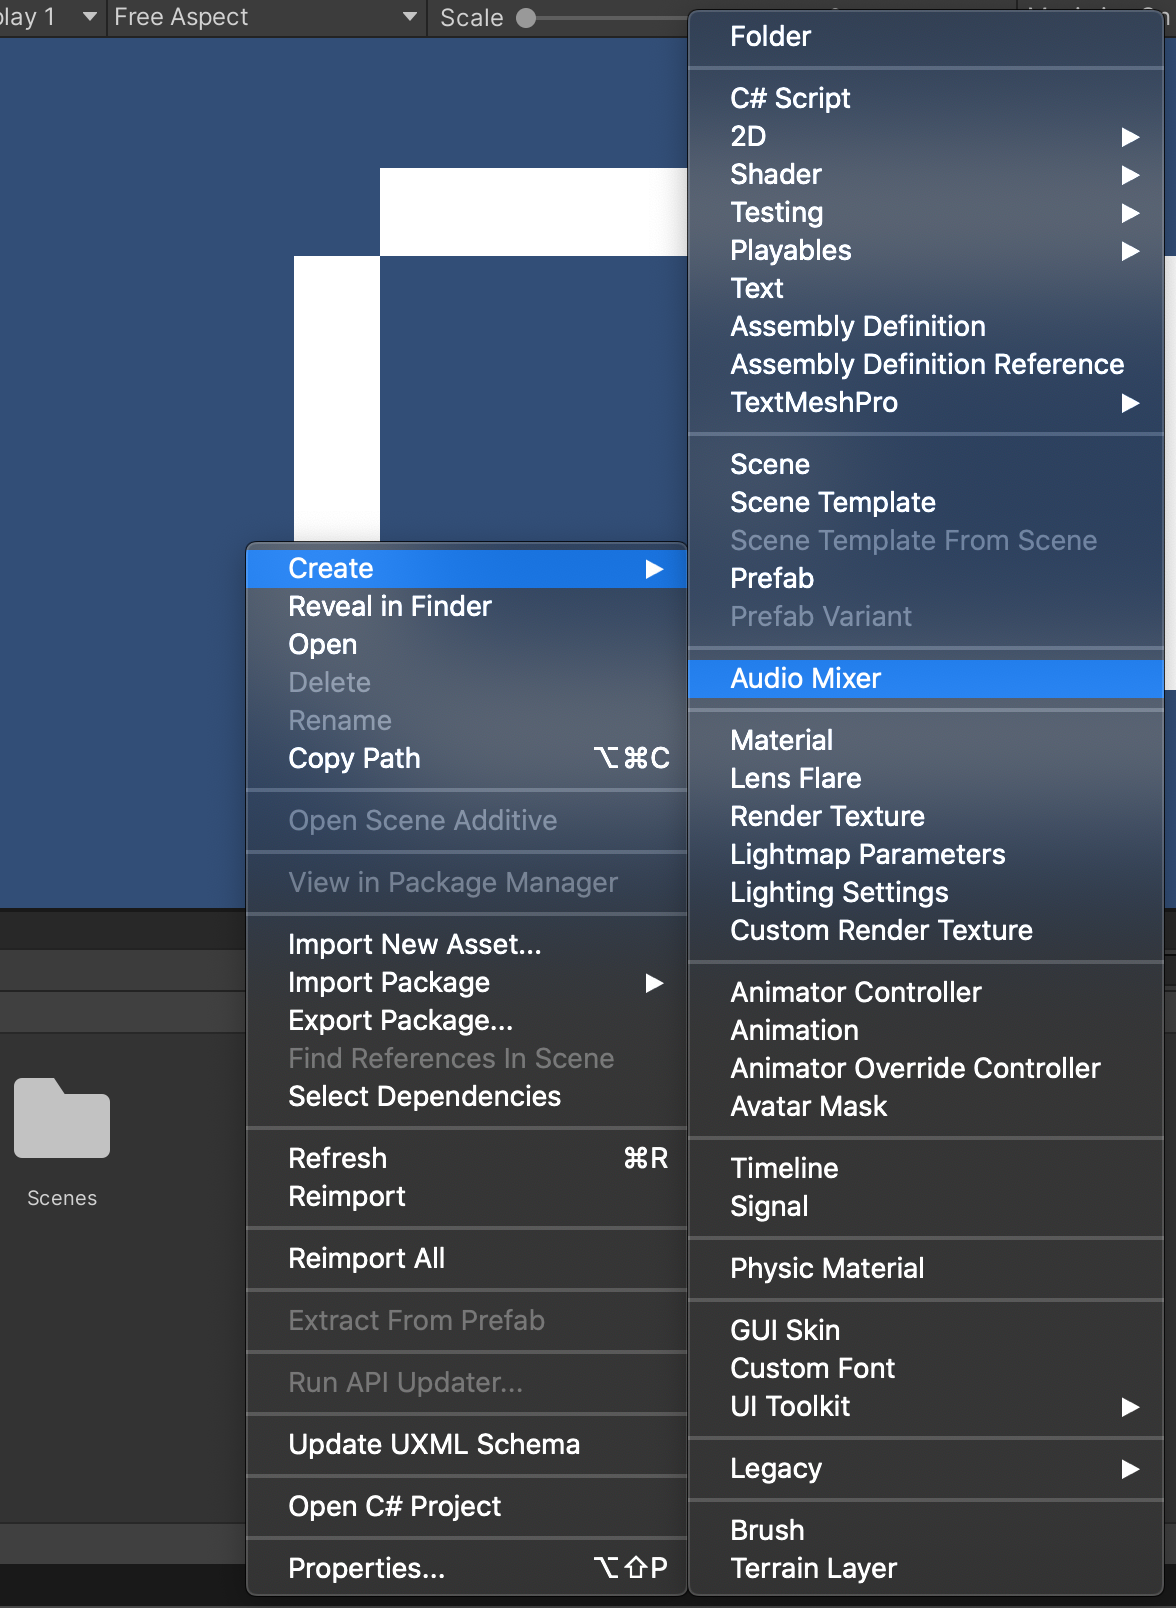Create an Assembly Definition Reference

click(926, 364)
